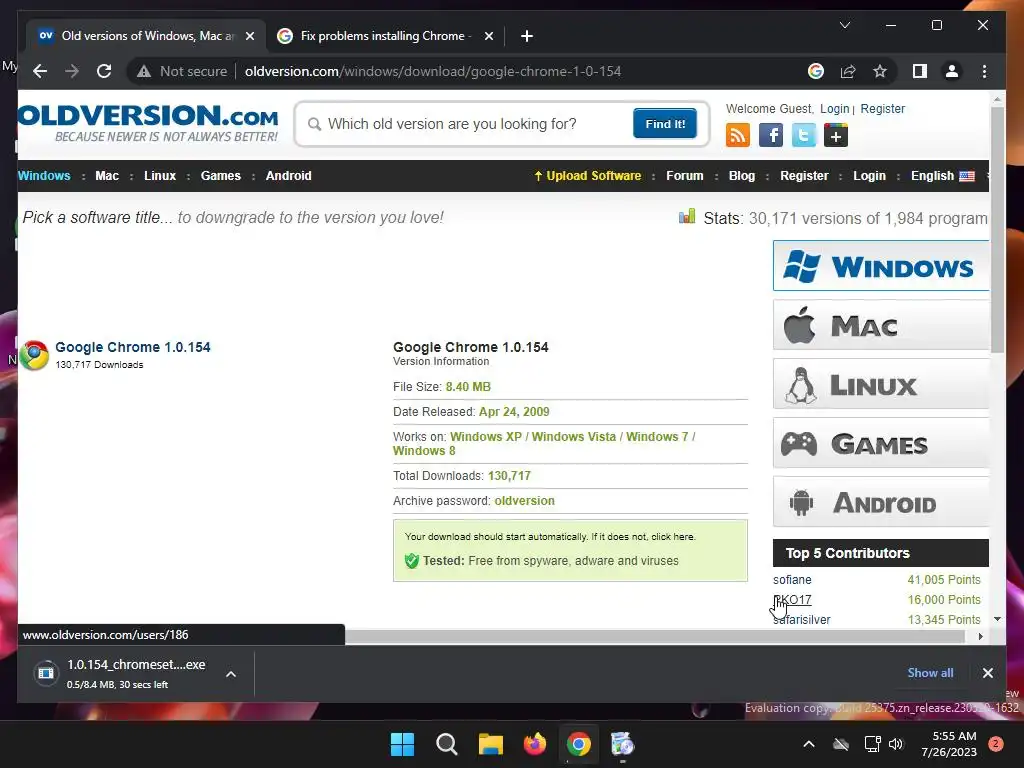Click the Windows XP works-on link
The height and width of the screenshot is (768, 1024).
(486, 436)
